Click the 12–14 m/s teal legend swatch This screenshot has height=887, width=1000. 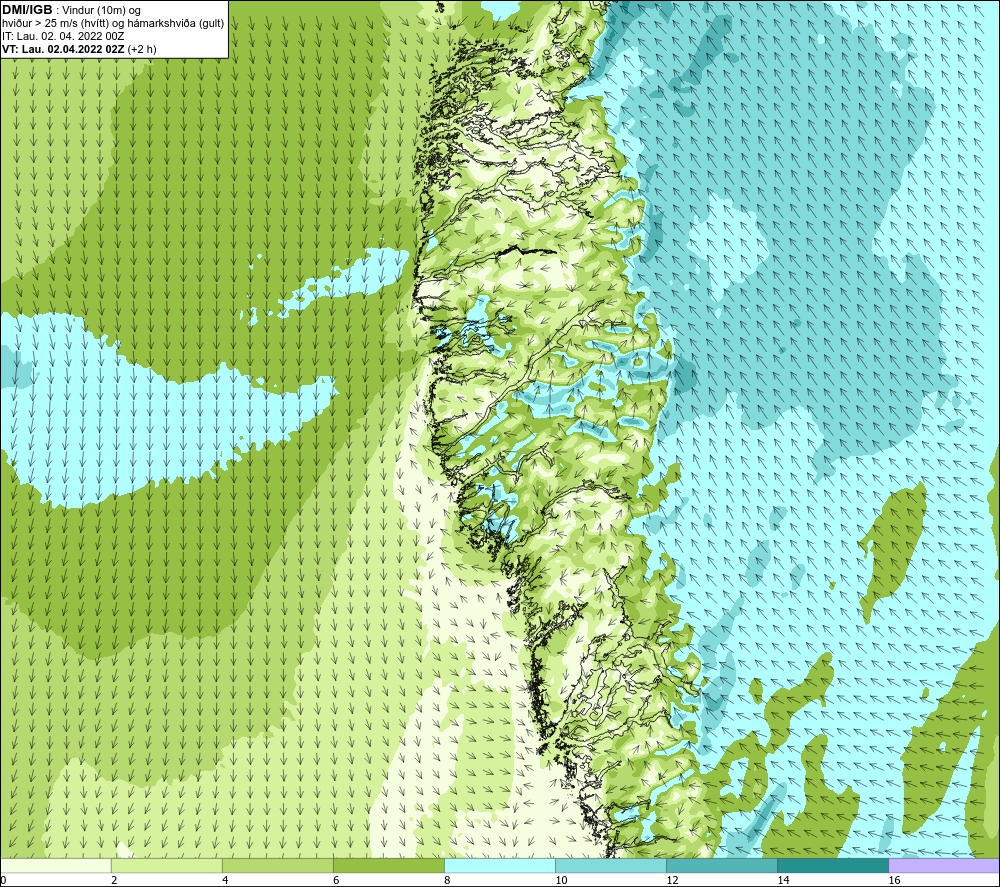722,866
